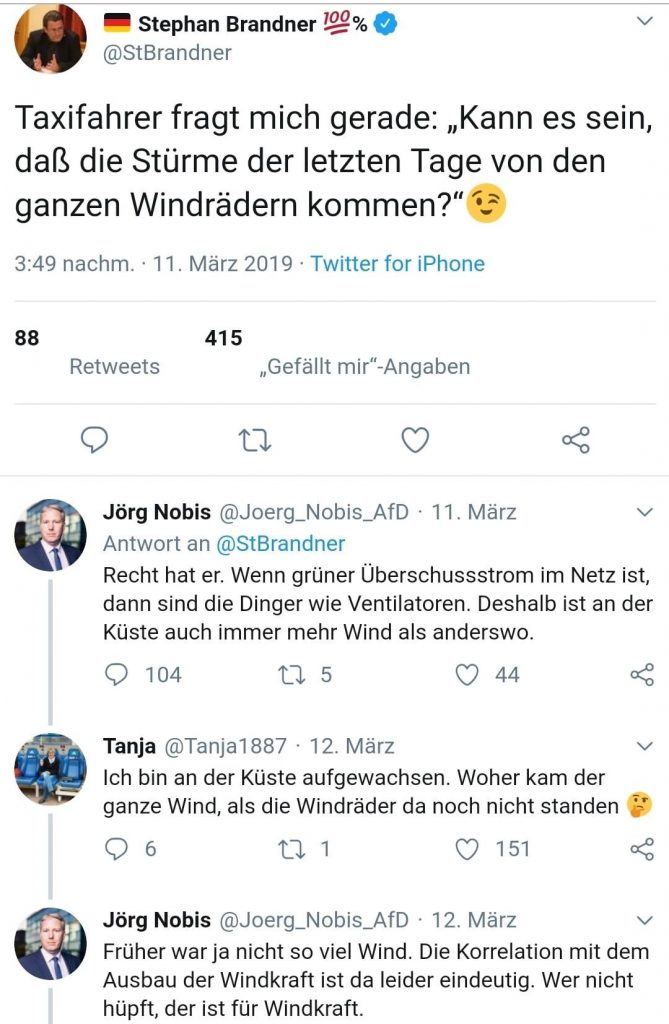
Task: Like Jörg Nobis's reply with 44 likes
Action: click(x=467, y=675)
